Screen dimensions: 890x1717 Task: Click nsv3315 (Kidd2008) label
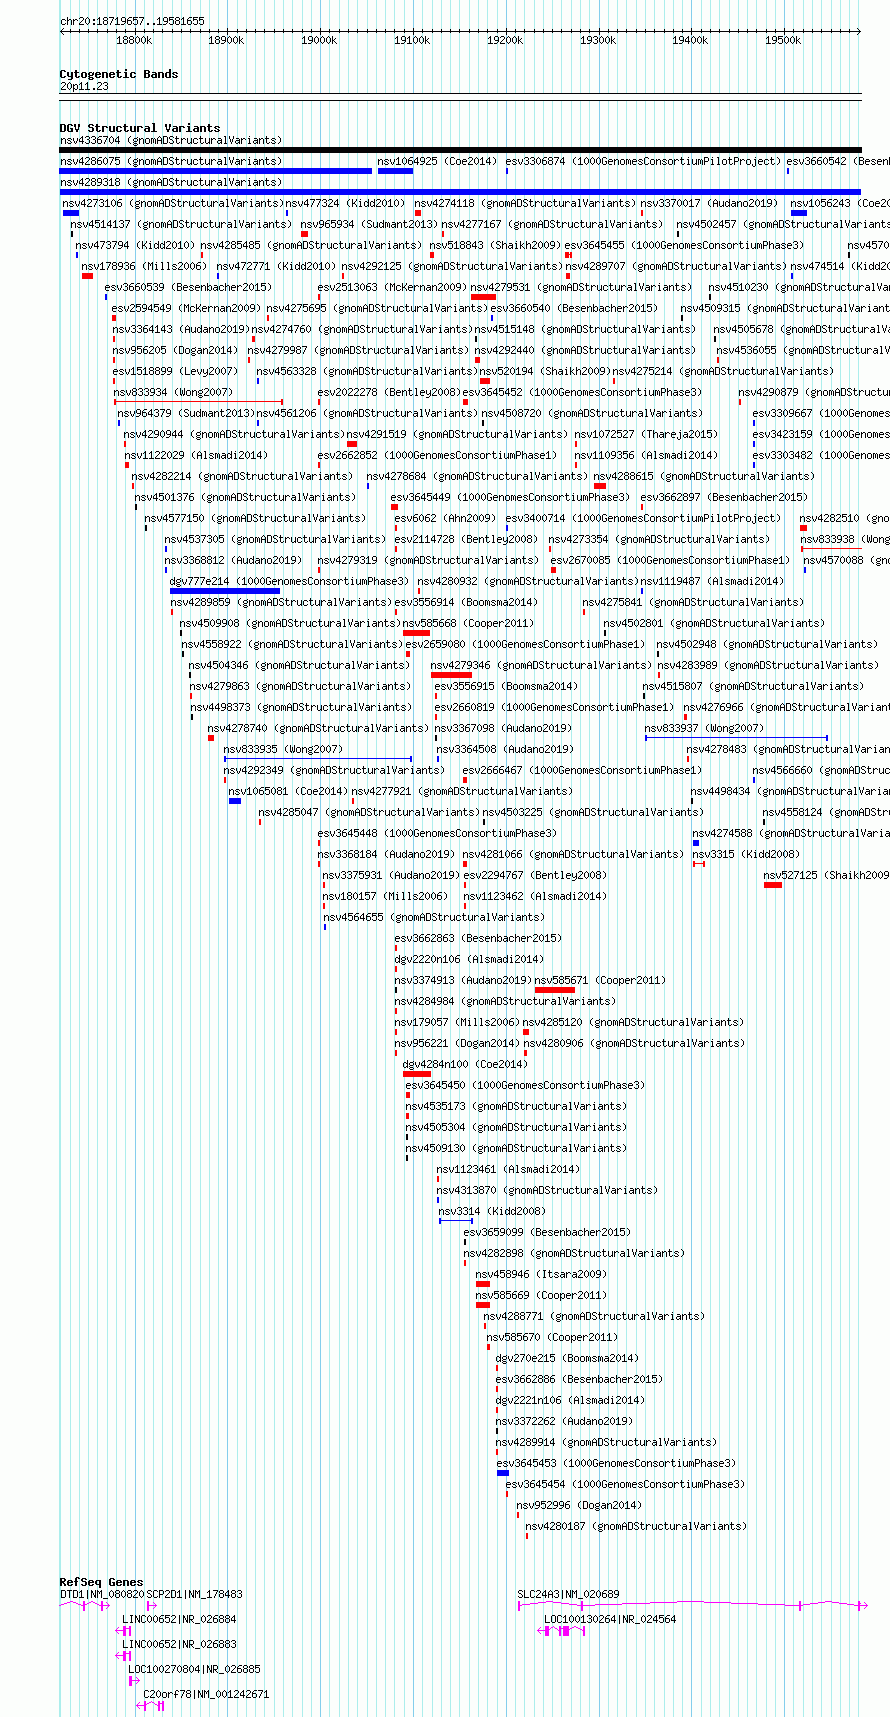[747, 854]
